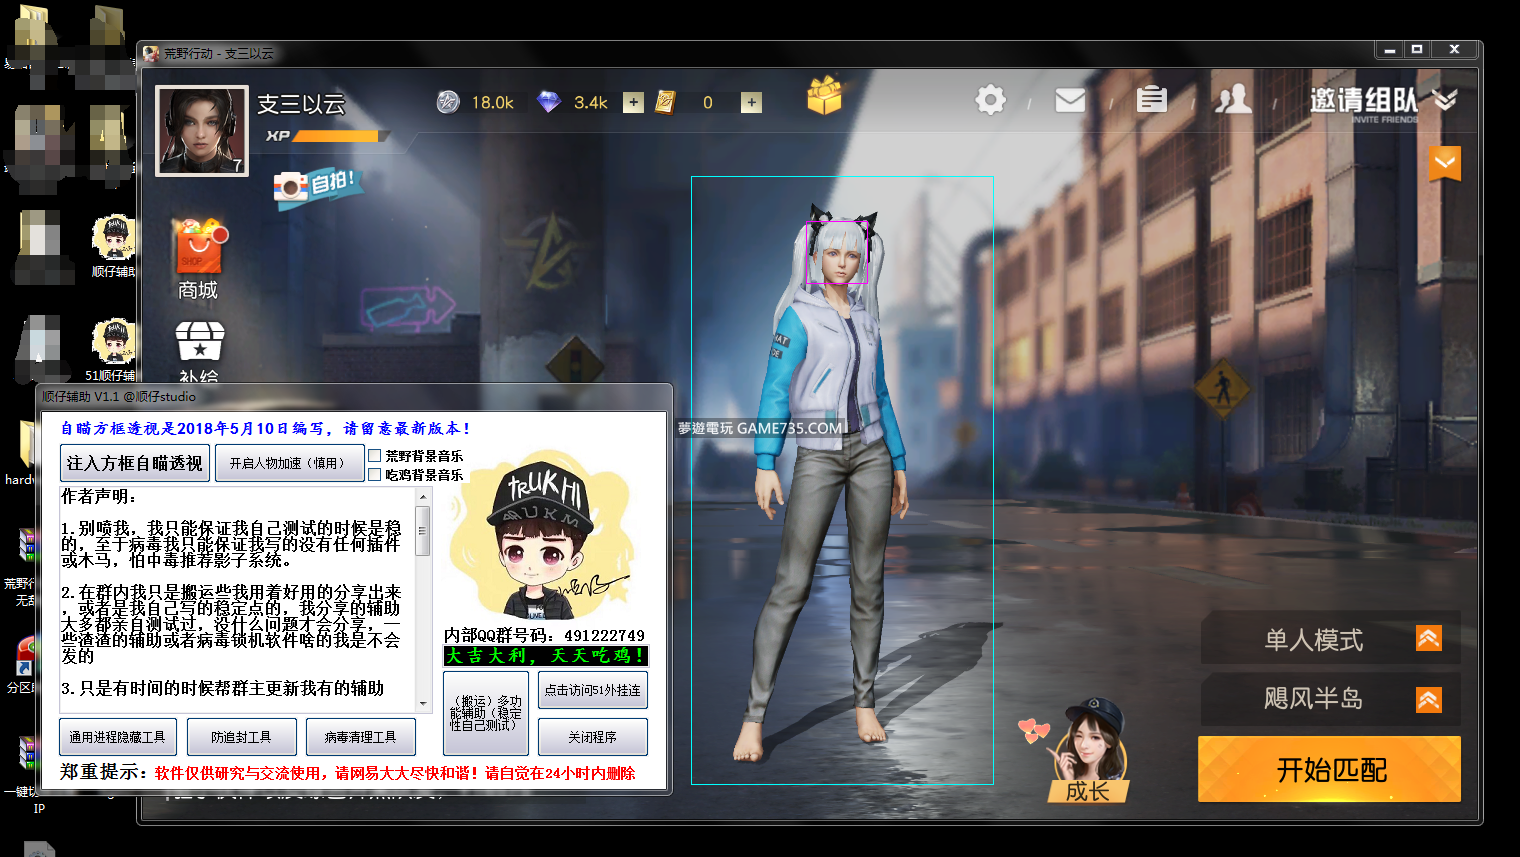
Task: Open the 飓风半岛 map selector
Action: click(x=1331, y=698)
